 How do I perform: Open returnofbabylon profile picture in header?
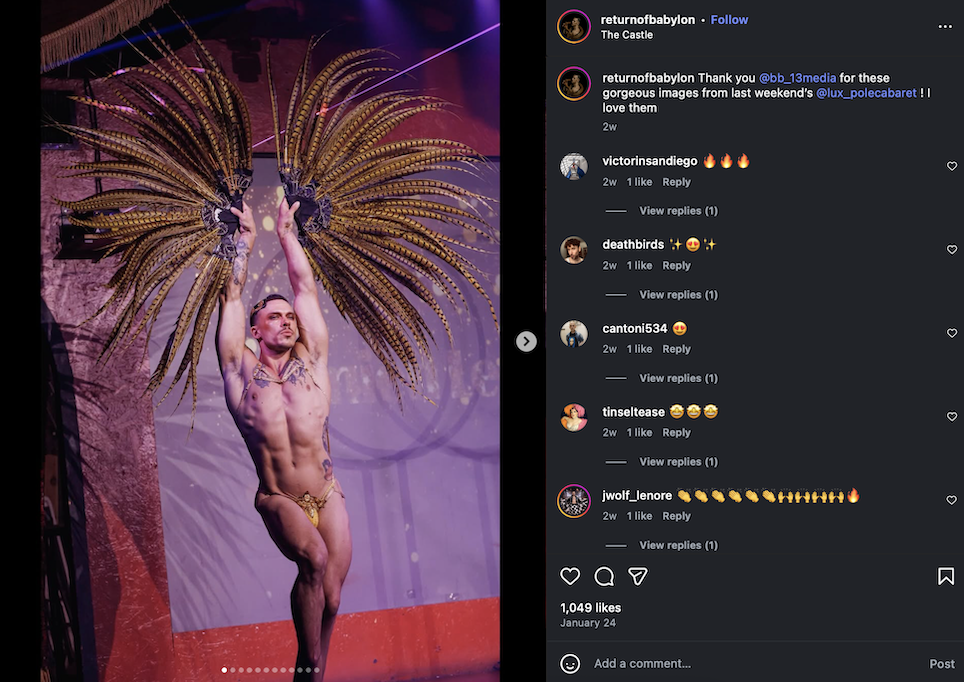574,27
